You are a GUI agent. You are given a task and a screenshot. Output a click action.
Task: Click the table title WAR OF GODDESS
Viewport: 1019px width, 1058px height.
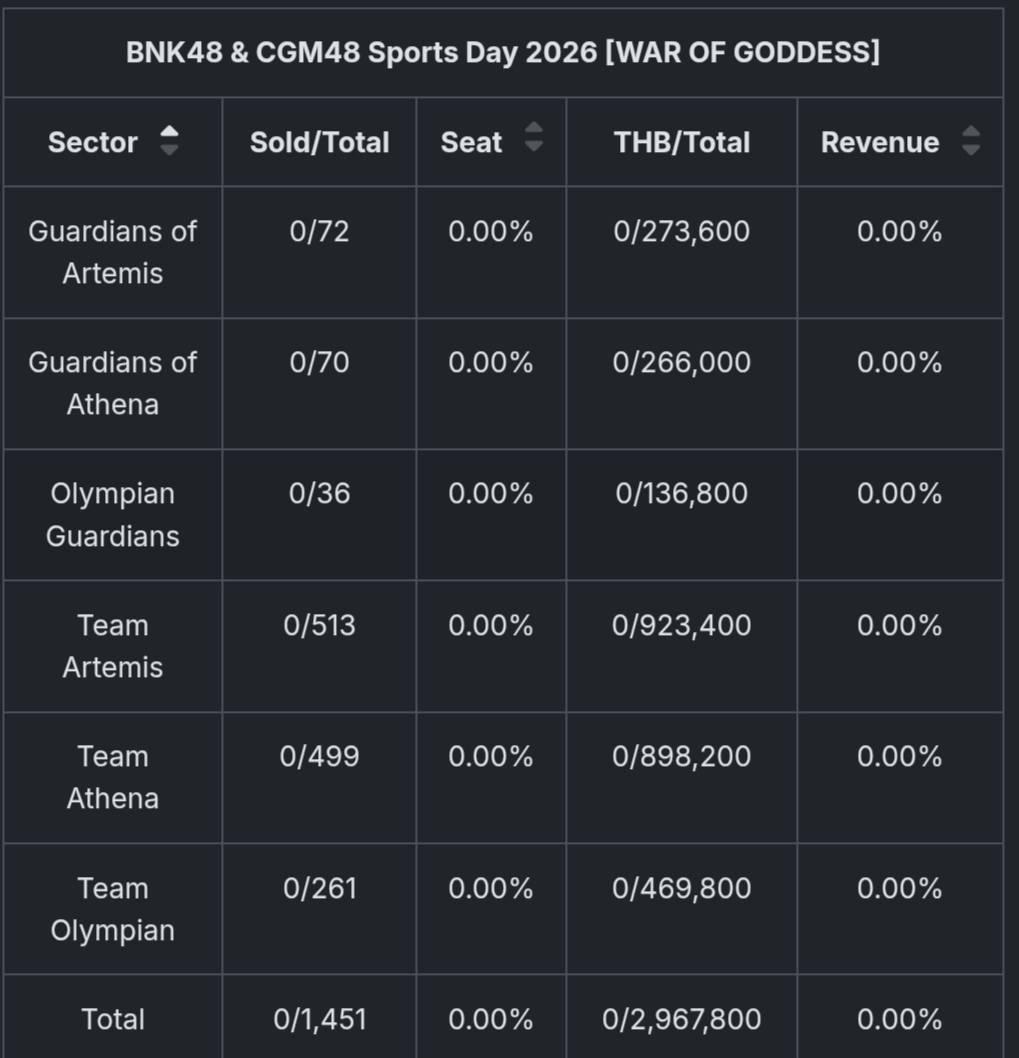(503, 53)
